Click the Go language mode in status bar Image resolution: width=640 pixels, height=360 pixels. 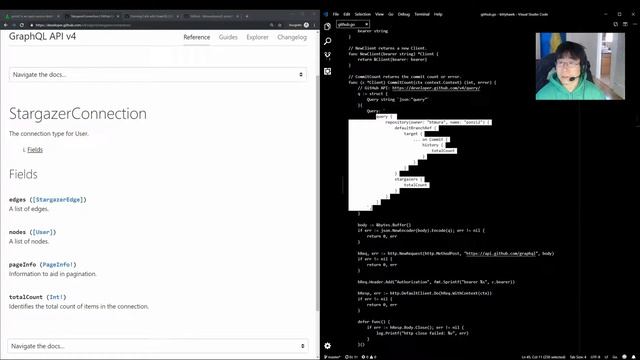click(x=615, y=357)
